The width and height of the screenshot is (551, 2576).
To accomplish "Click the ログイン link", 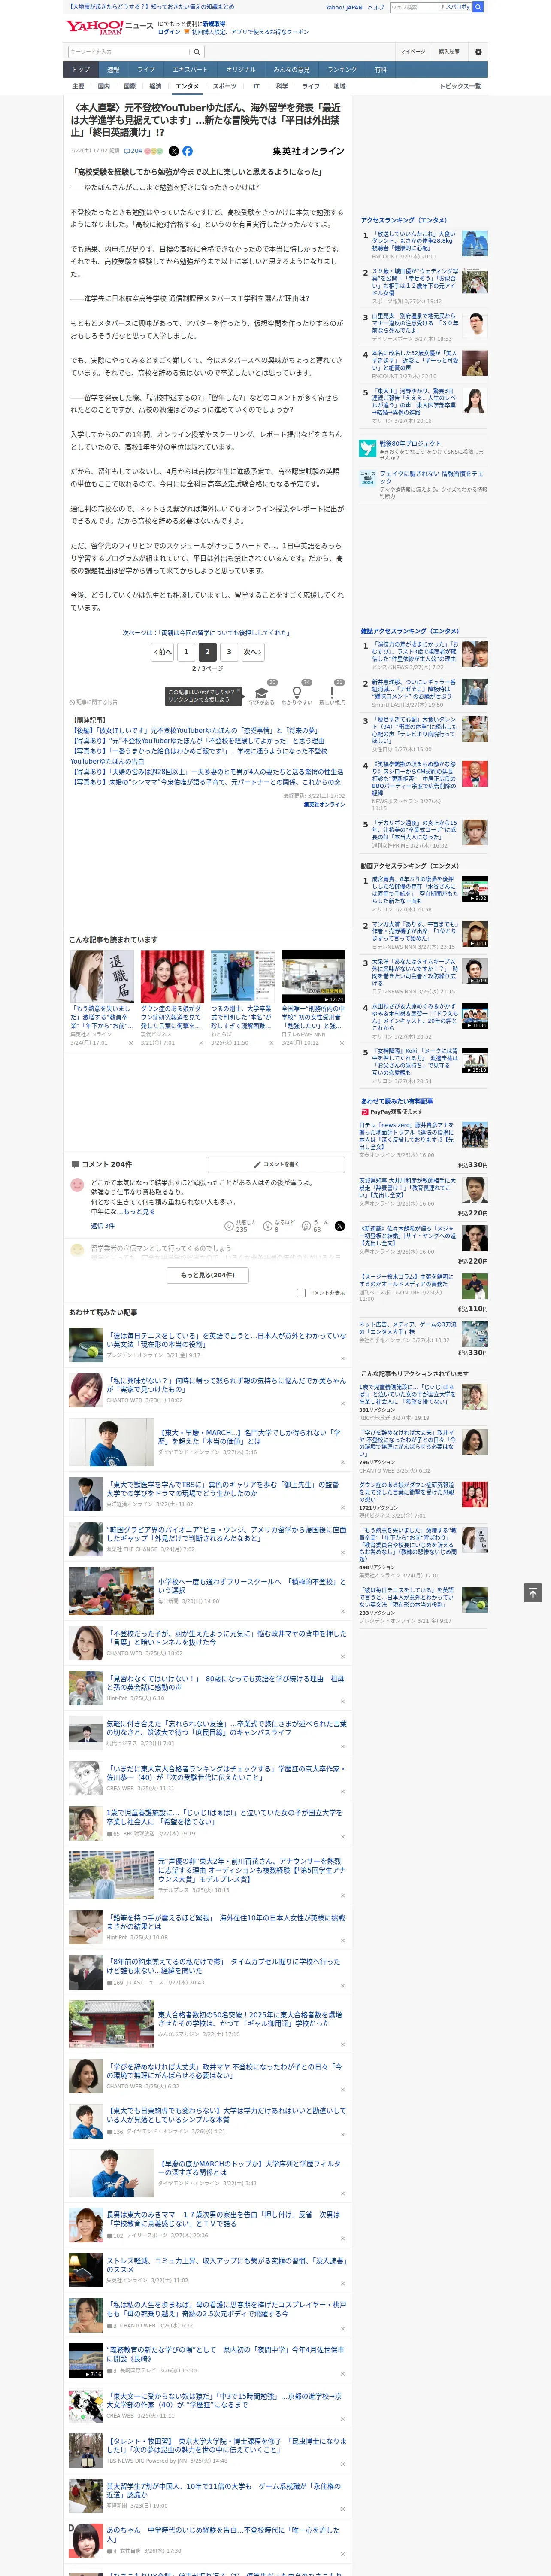I will (169, 32).
